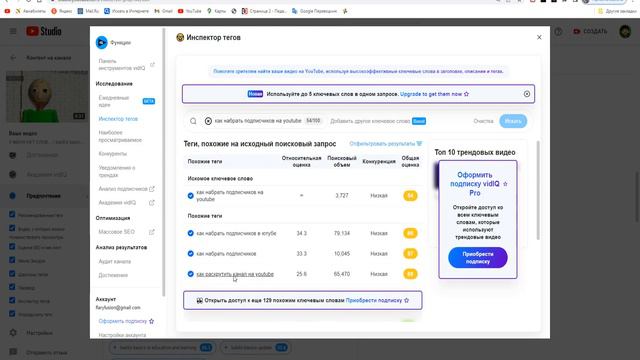Click the YouTube Studio logo
This screenshot has width=640, height=360.
44,31
